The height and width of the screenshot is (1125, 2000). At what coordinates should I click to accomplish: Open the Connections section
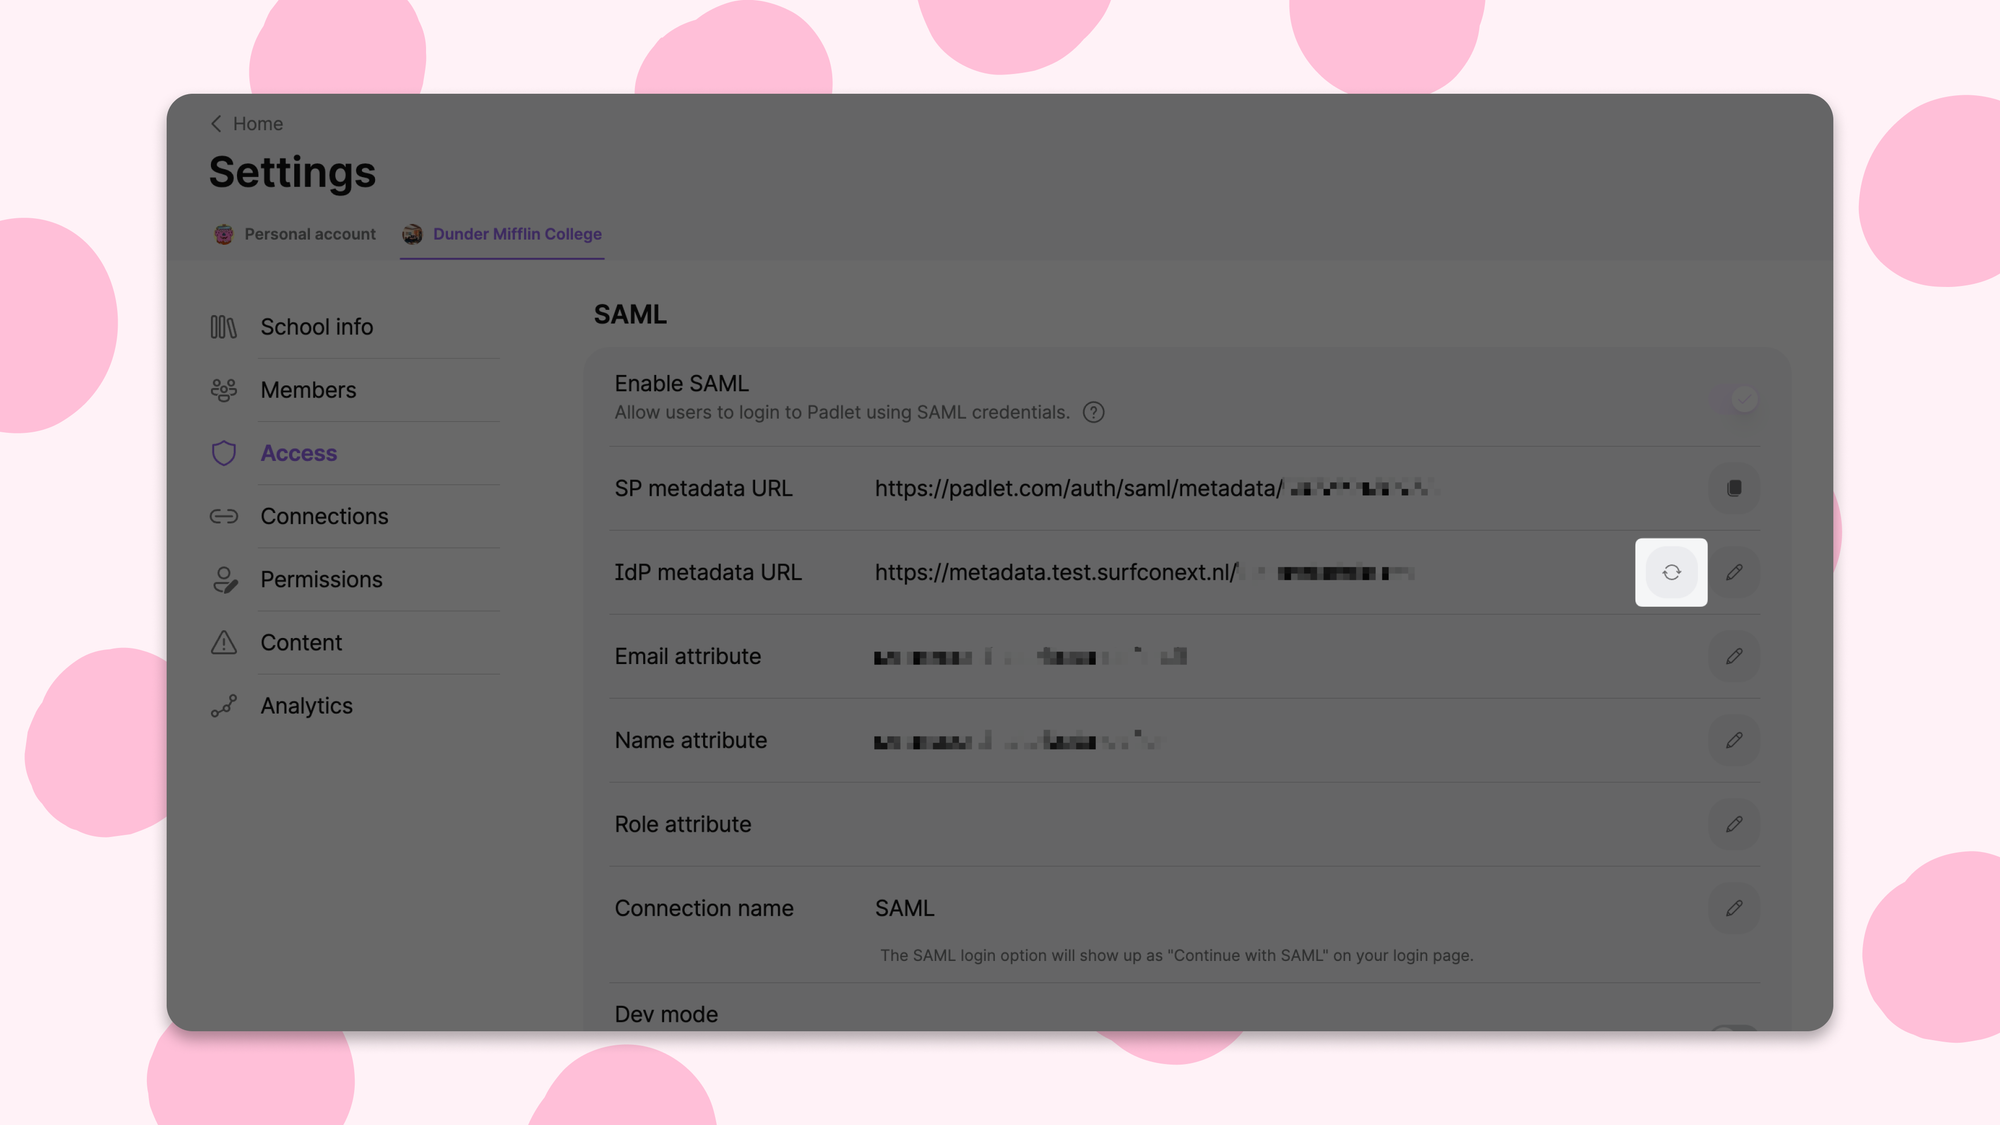point(324,516)
